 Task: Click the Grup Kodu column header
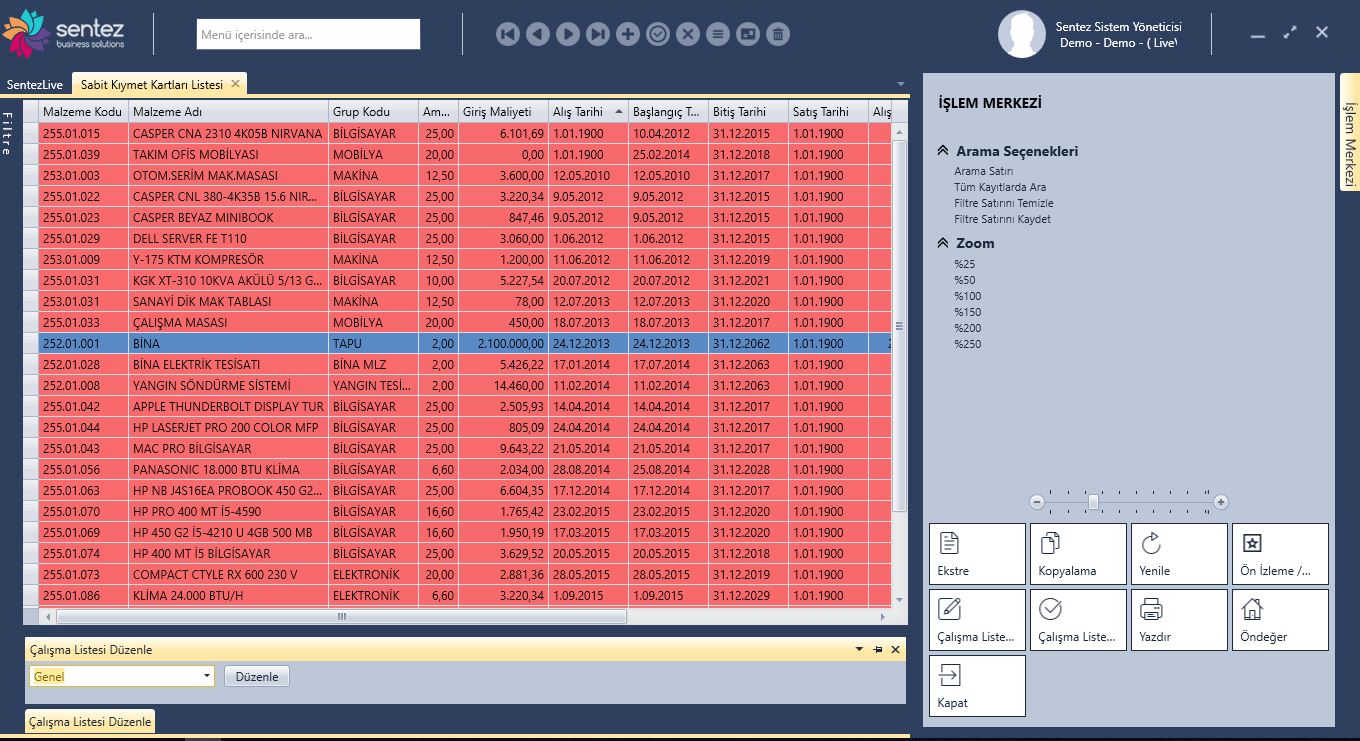(374, 112)
